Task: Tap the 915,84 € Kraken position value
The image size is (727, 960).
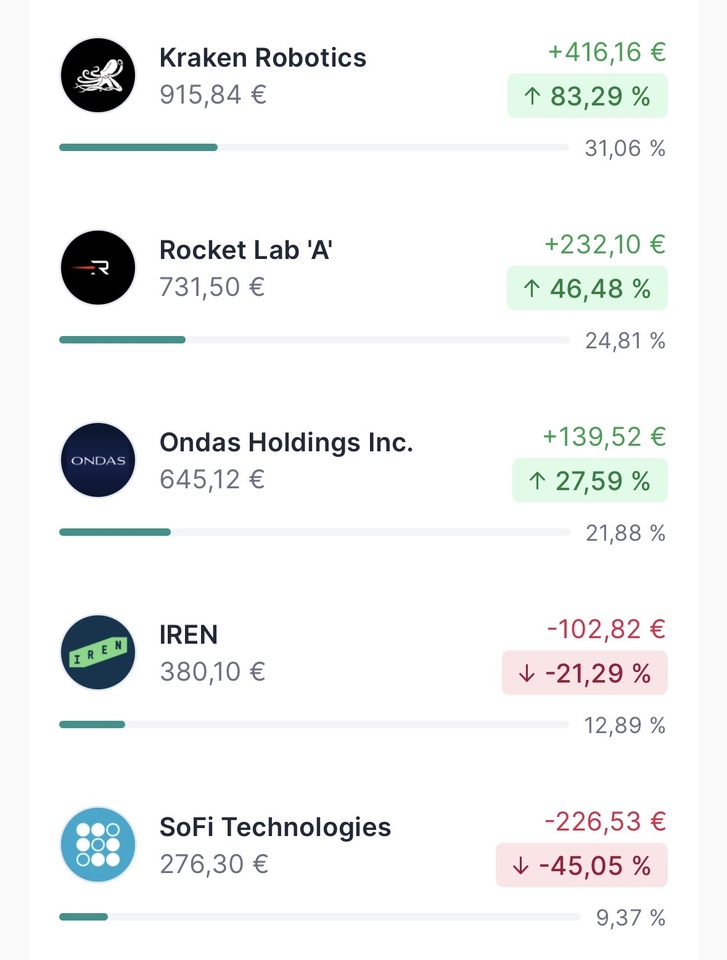Action: click(x=213, y=95)
